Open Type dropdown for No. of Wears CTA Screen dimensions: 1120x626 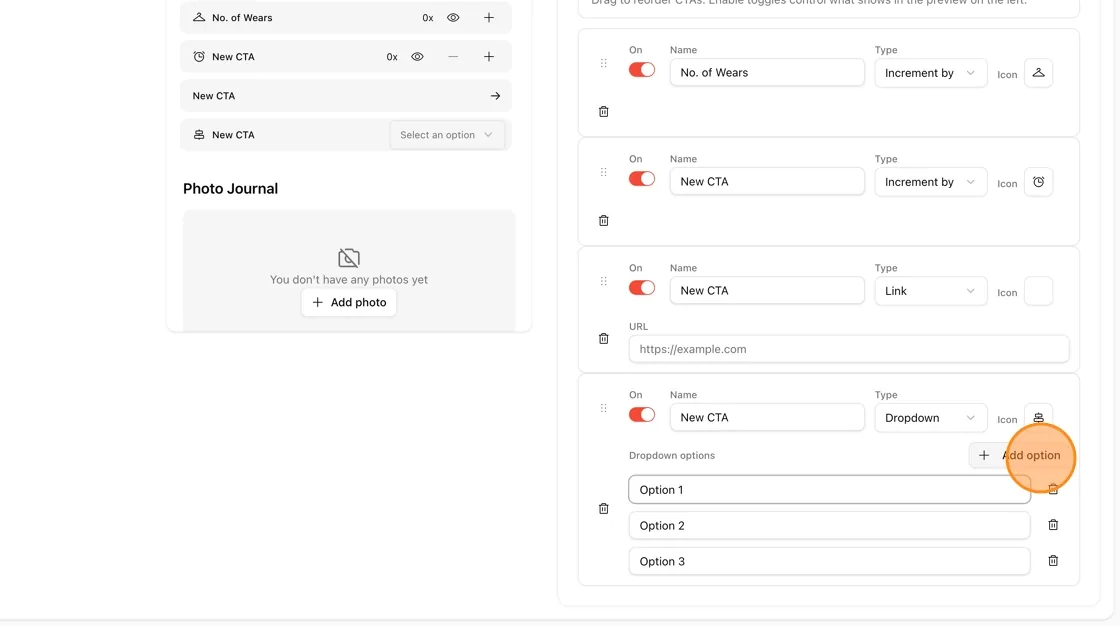pyautogui.click(x=930, y=73)
